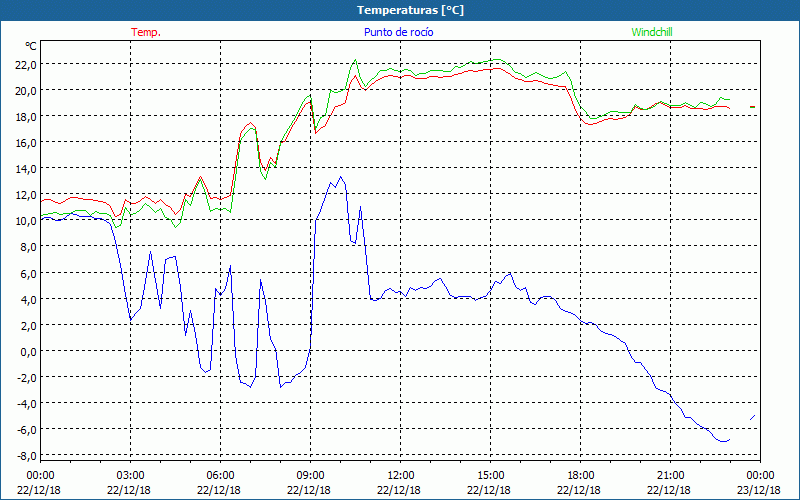Click the 18,0 y-axis value

coord(26,117)
